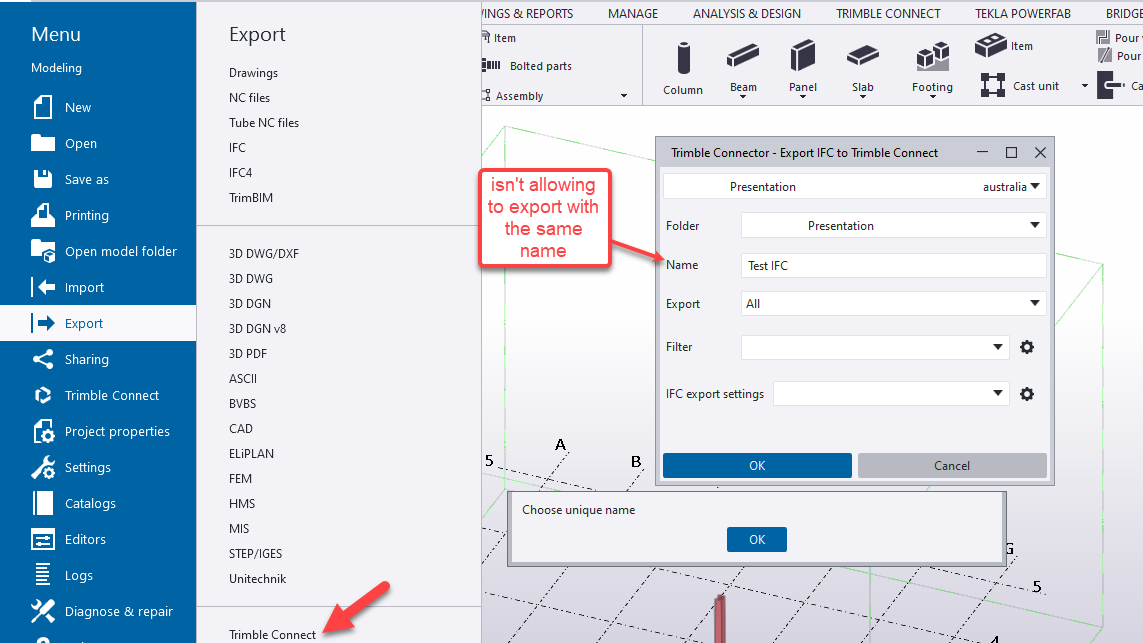
Task: Click the Catalogs book icon
Action: (x=43, y=503)
